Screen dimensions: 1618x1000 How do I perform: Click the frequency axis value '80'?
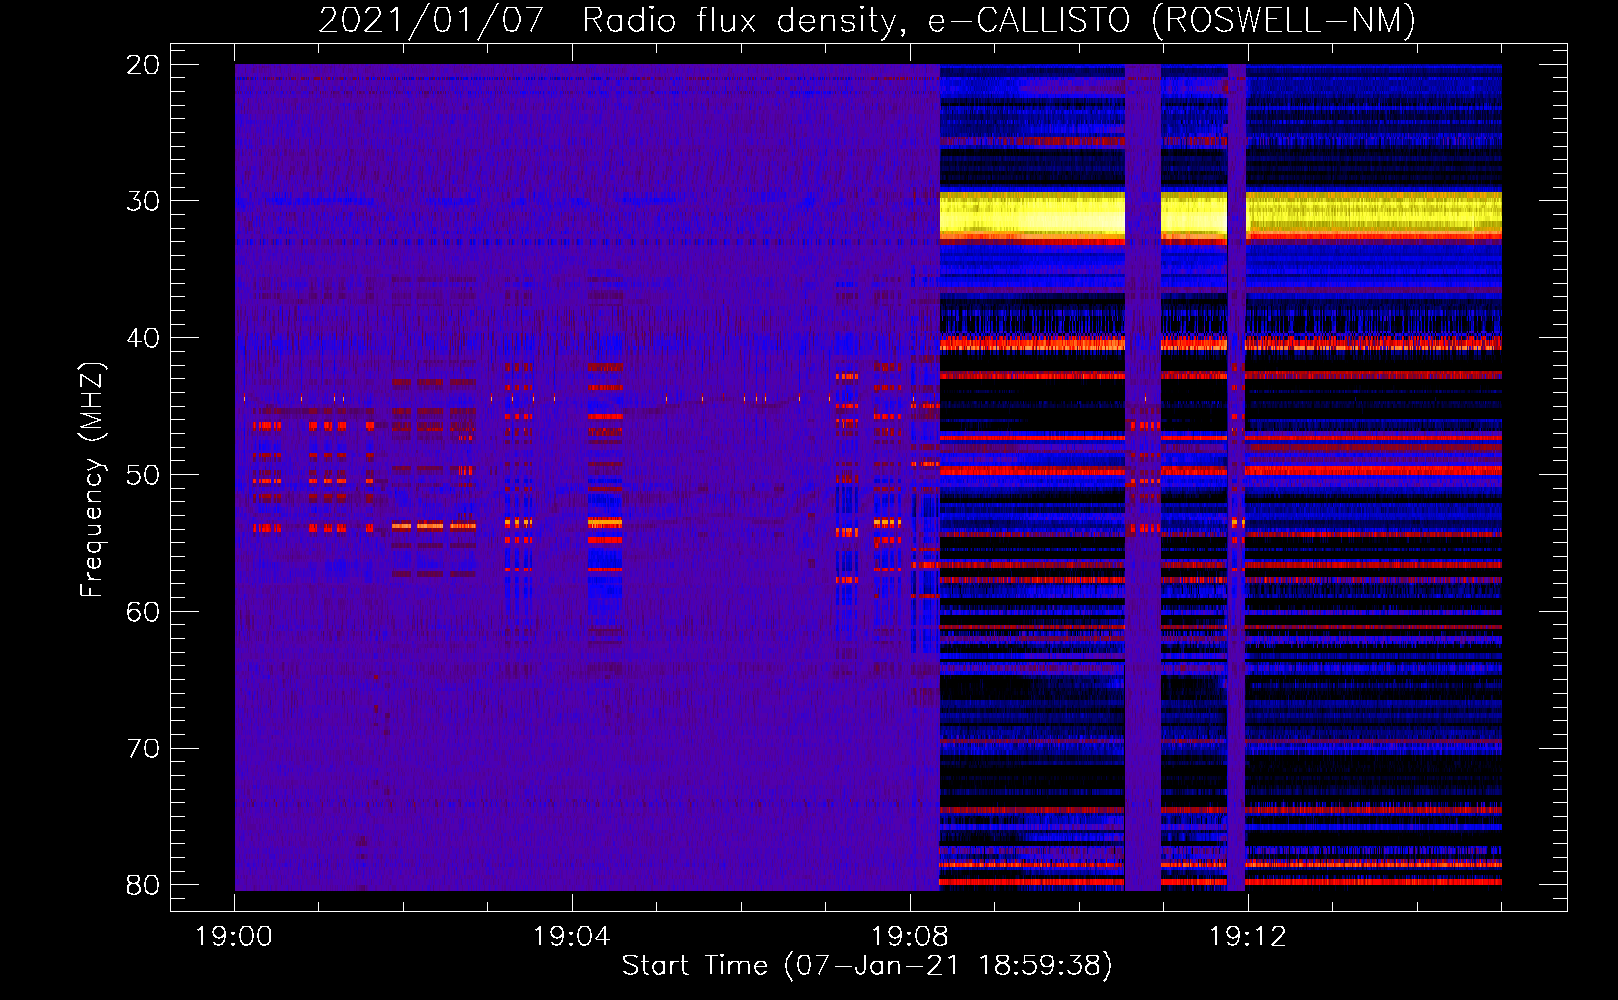143,885
